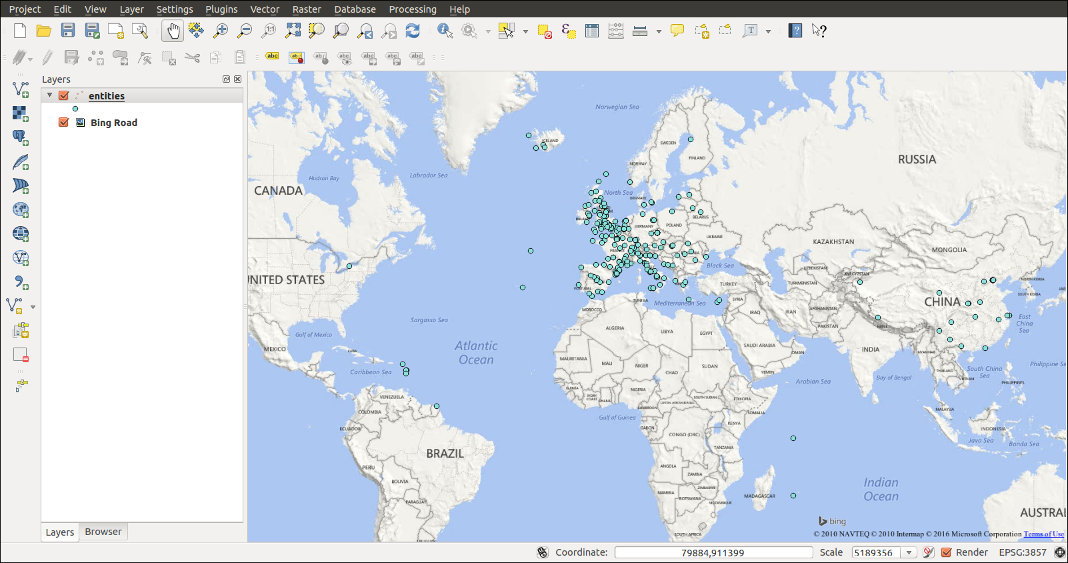Image resolution: width=1068 pixels, height=563 pixels.
Task: Uncheck the entities layer visibility checkbox
Action: click(x=64, y=96)
